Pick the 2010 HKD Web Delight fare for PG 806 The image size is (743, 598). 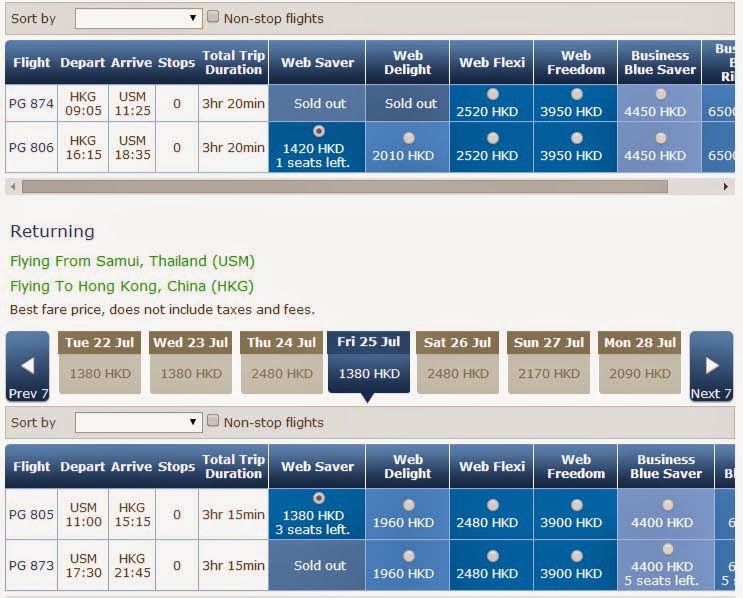(x=408, y=138)
